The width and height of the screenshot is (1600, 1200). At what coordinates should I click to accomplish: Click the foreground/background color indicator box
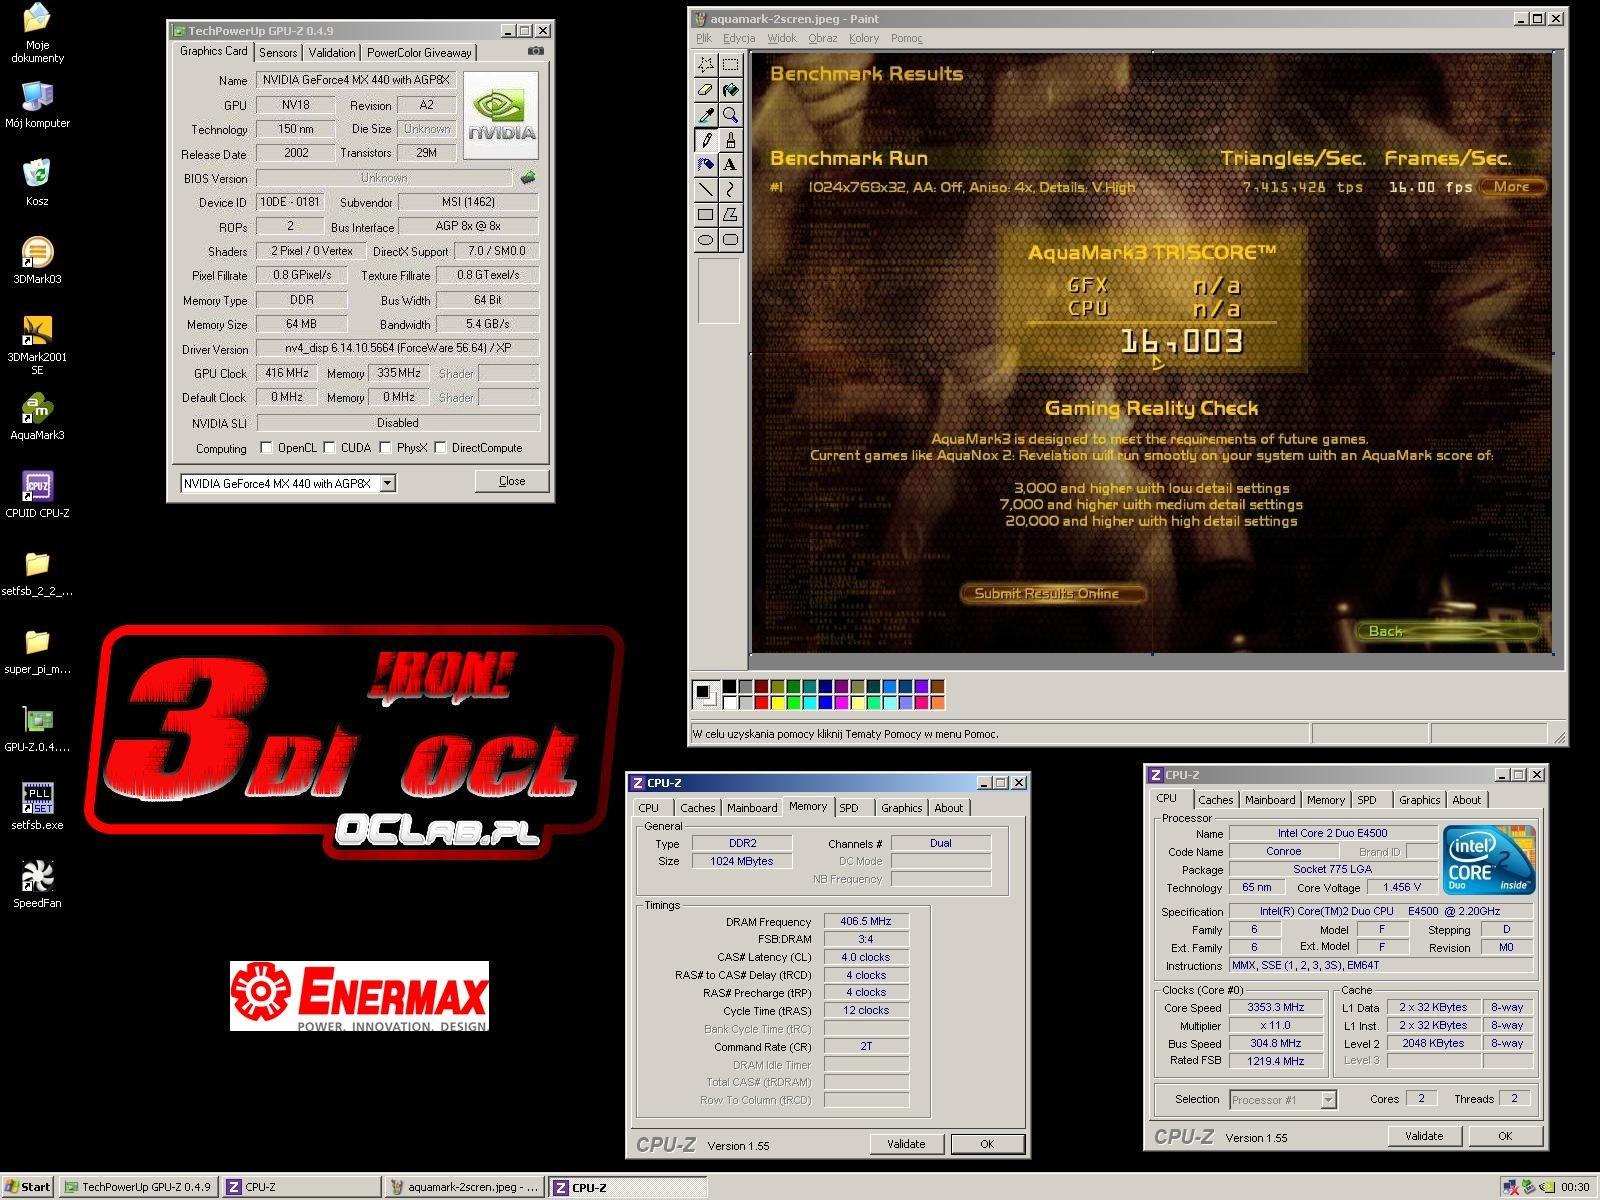tap(706, 694)
